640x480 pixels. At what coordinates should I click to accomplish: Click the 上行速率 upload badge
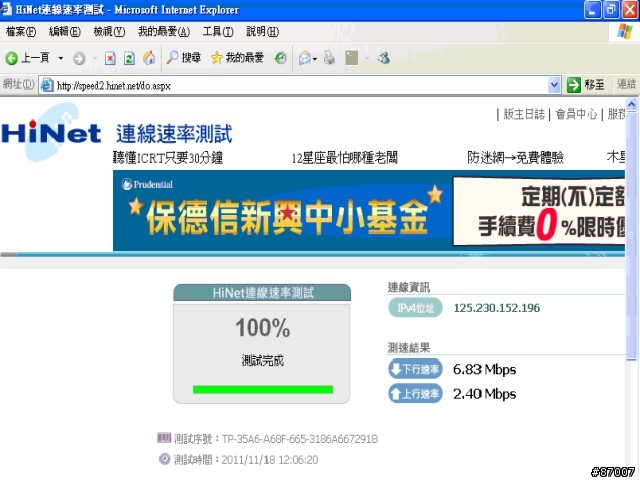415,393
